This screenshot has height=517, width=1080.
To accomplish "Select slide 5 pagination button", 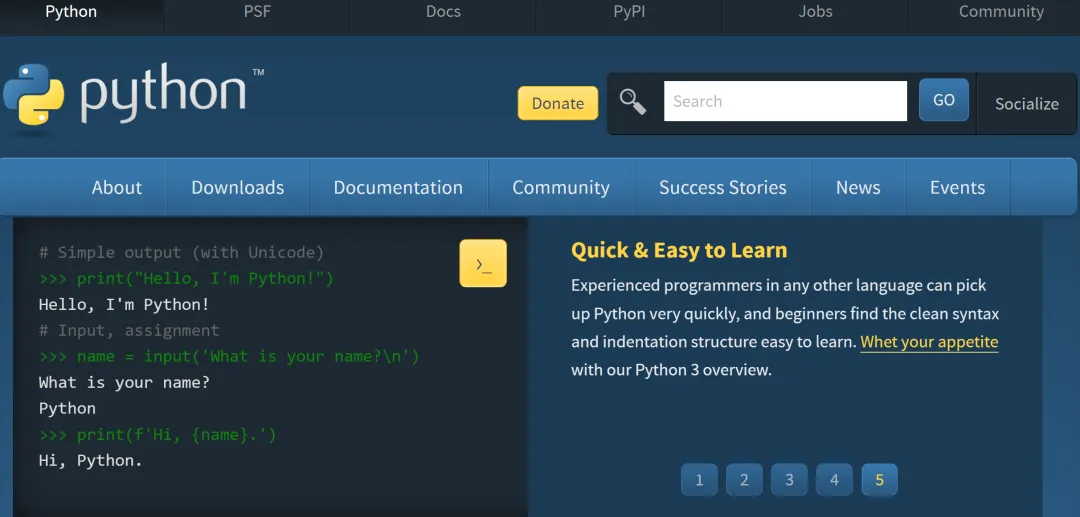I will [x=879, y=480].
